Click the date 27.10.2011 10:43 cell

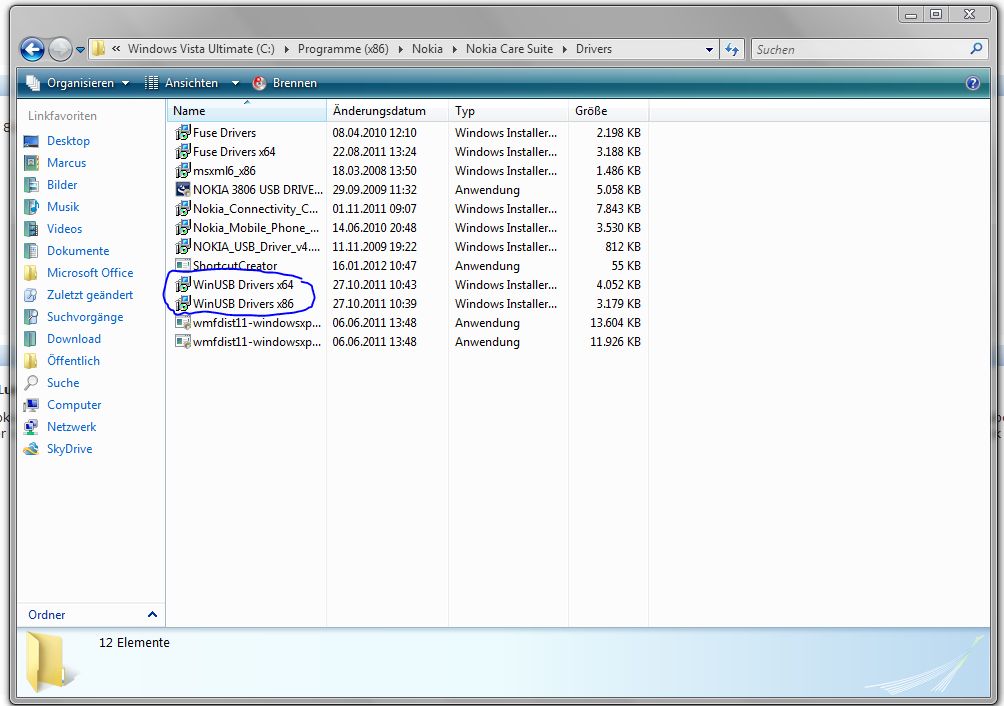coord(375,285)
